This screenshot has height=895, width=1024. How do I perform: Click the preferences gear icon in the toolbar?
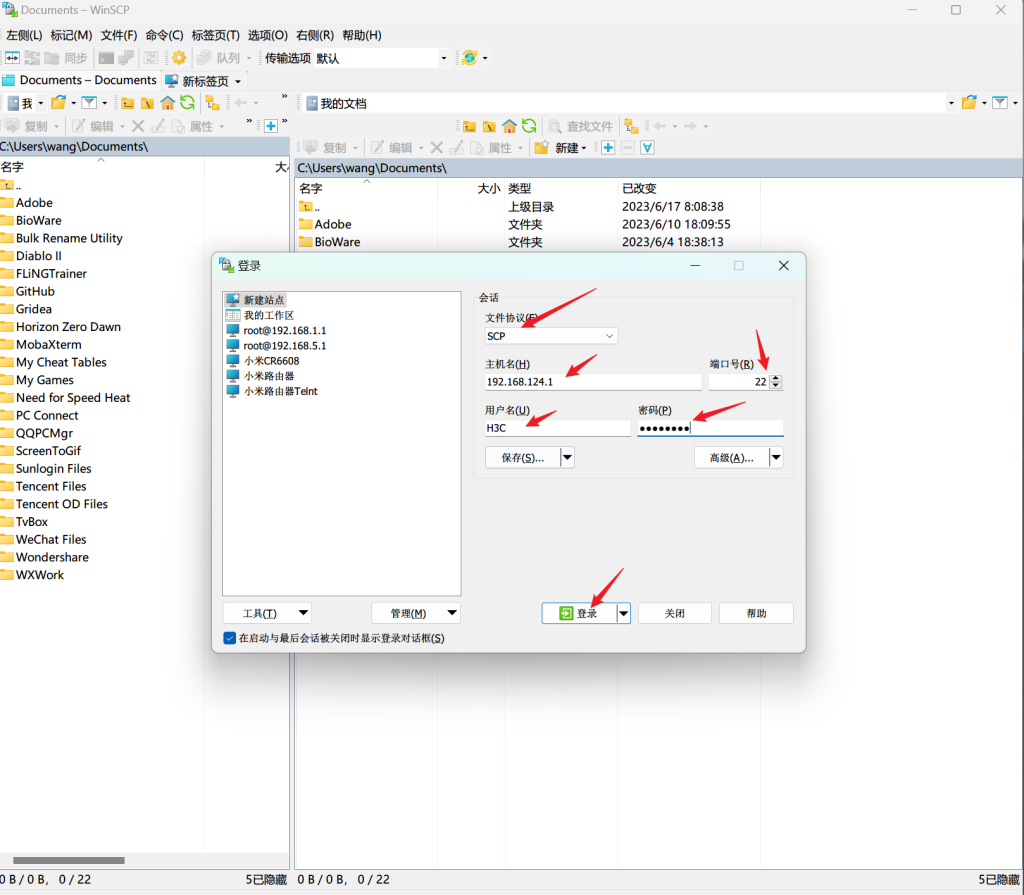[179, 58]
